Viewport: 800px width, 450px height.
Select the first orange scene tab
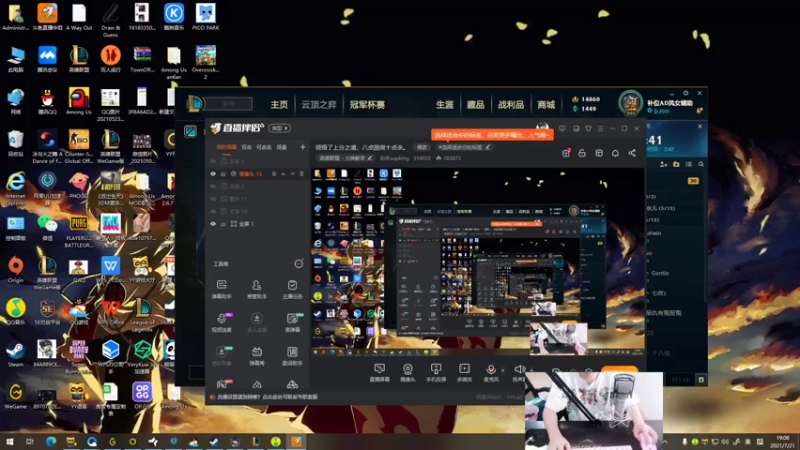pos(227,147)
